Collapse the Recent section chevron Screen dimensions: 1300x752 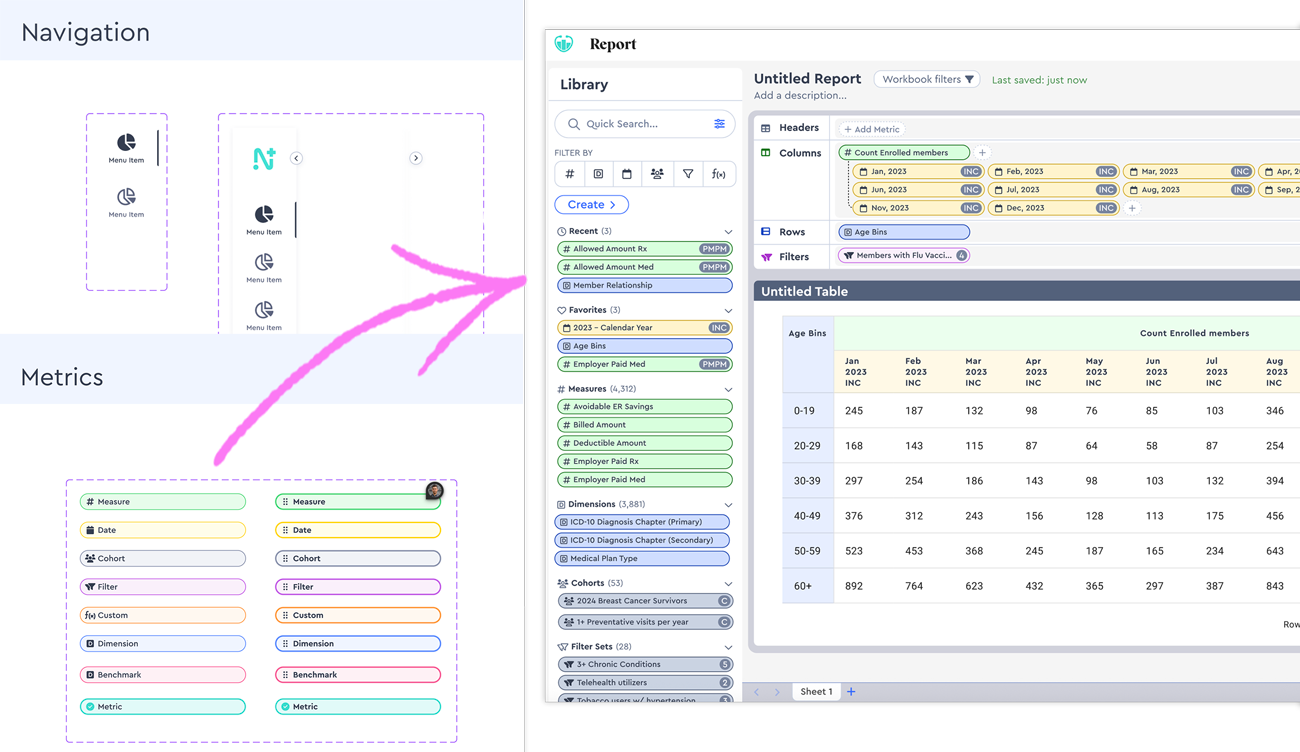click(728, 232)
